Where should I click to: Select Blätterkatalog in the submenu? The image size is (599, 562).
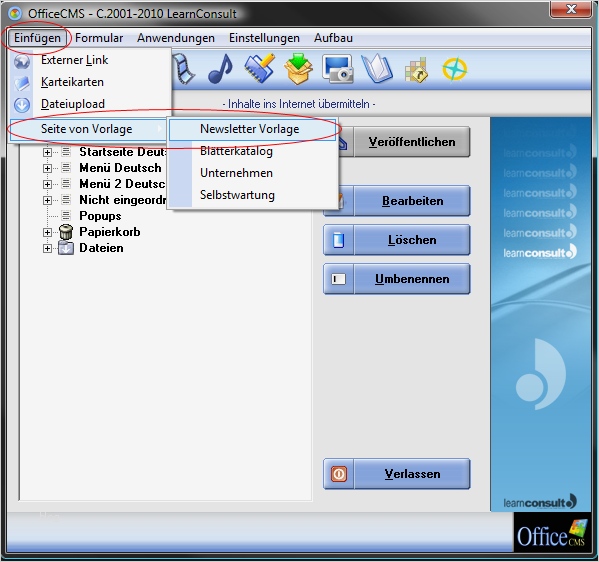click(253, 151)
